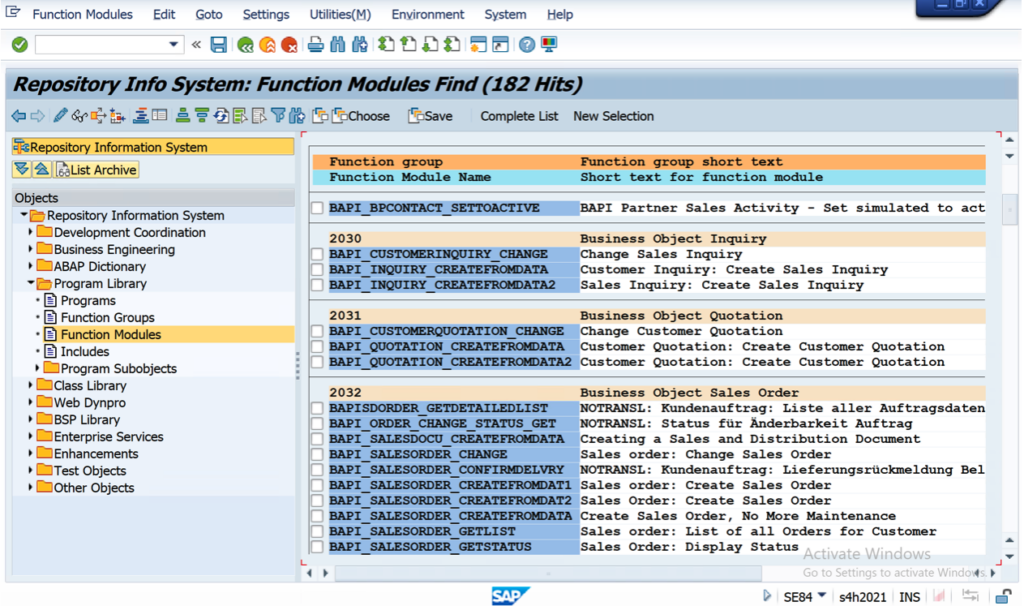This screenshot has width=1024, height=606.
Task: Open the Customize Local Layout monitor icon
Action: [549, 44]
